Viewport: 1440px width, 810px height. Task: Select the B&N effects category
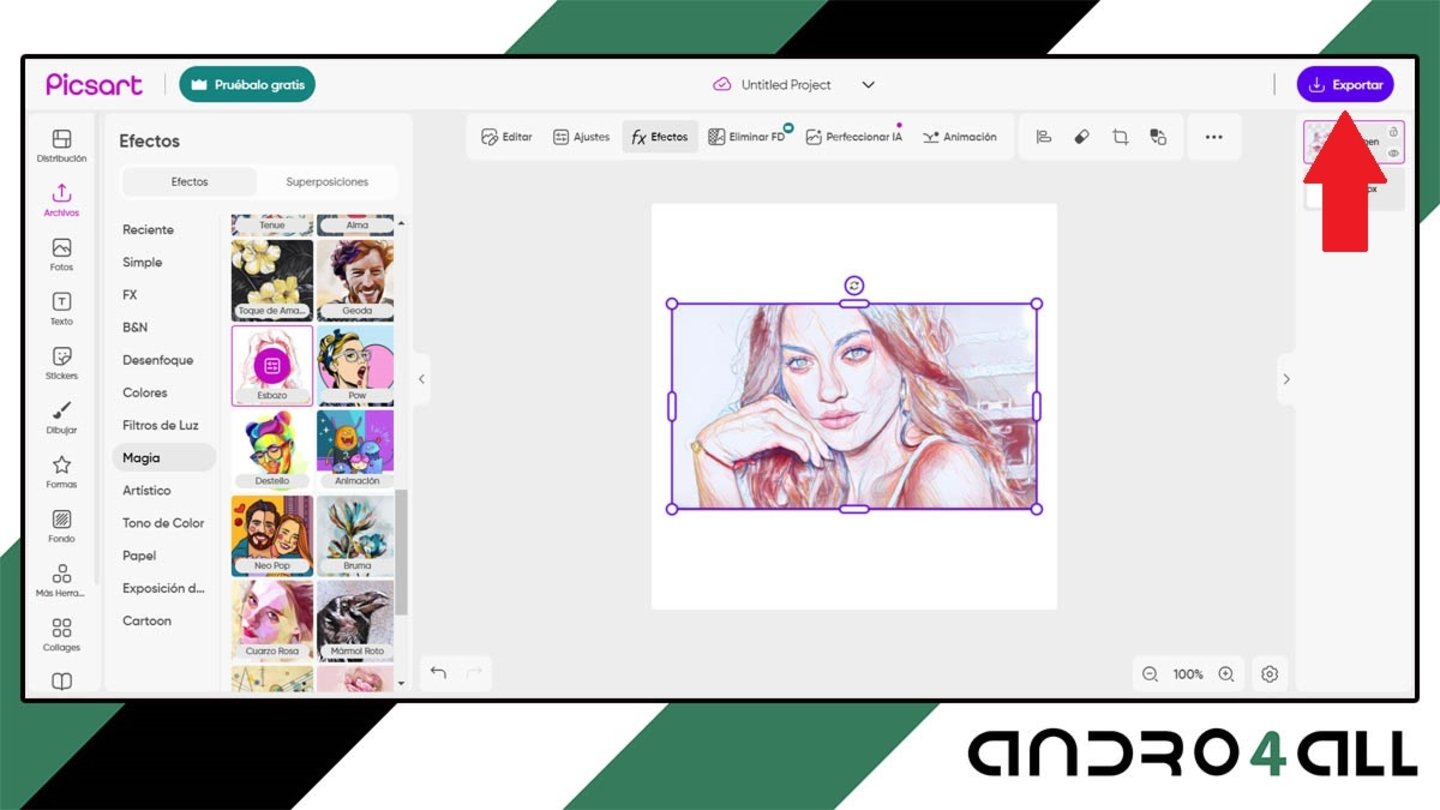[135, 327]
